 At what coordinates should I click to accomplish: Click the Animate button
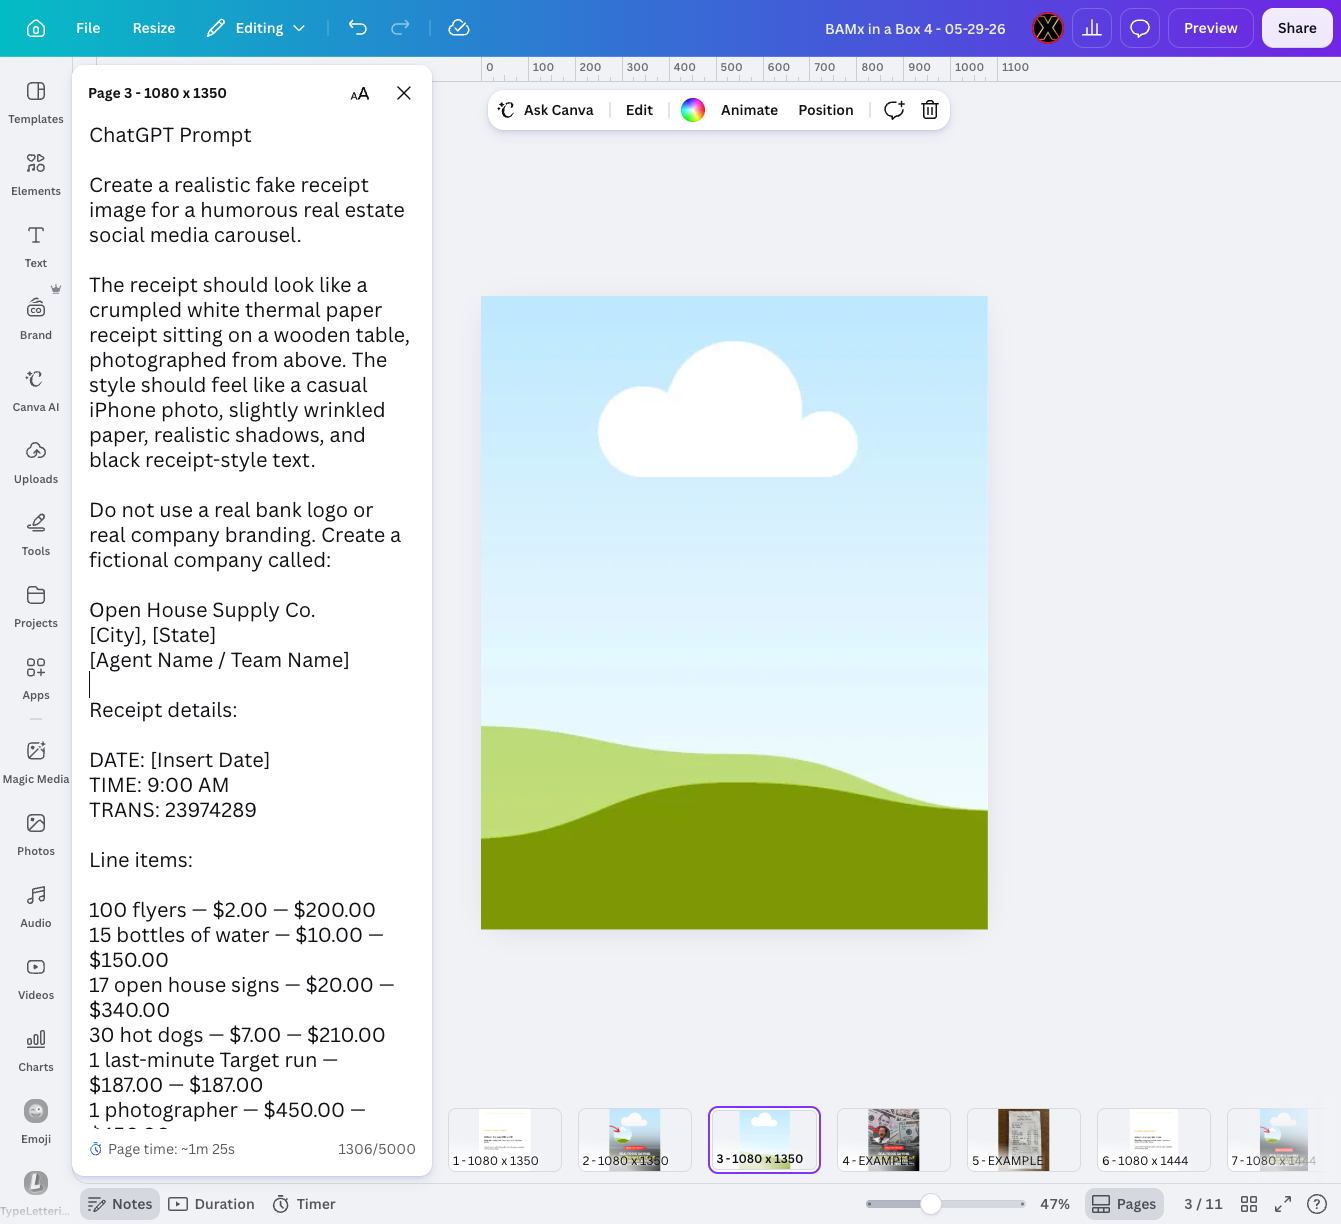tap(749, 110)
